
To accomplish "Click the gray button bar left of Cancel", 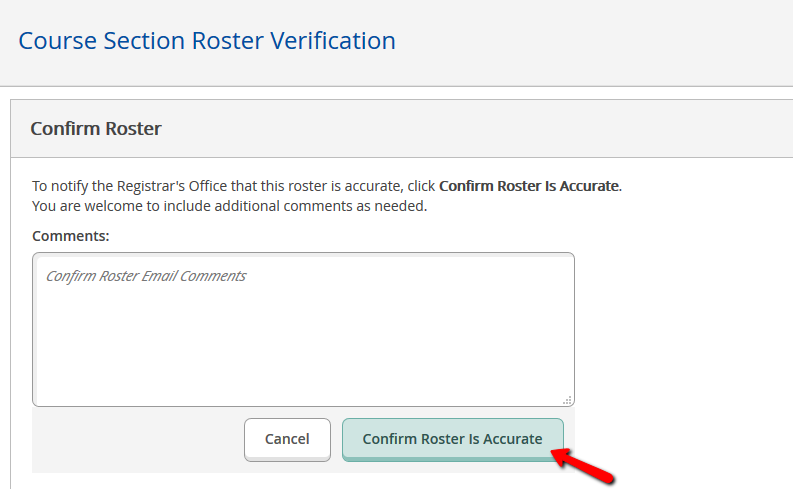I will [137, 440].
